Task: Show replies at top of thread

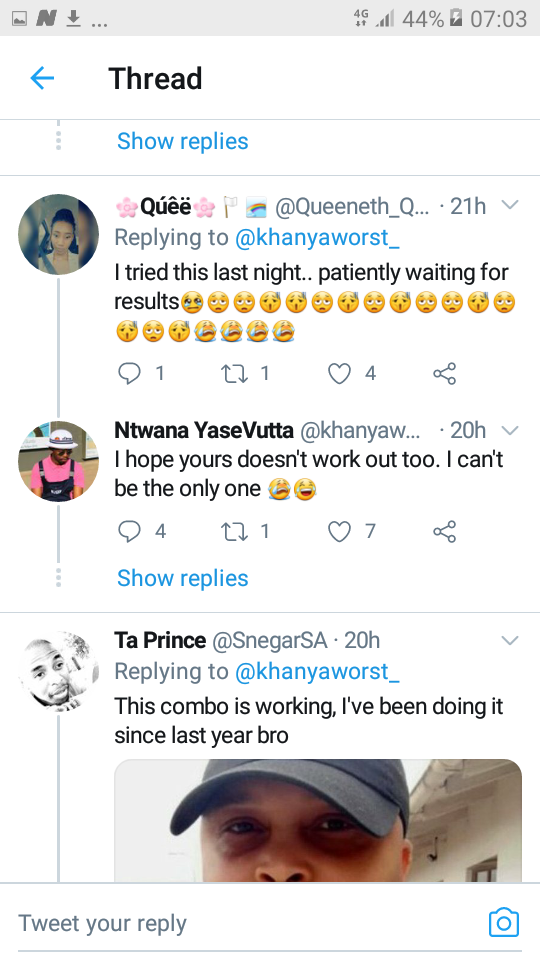Action: coord(182,141)
